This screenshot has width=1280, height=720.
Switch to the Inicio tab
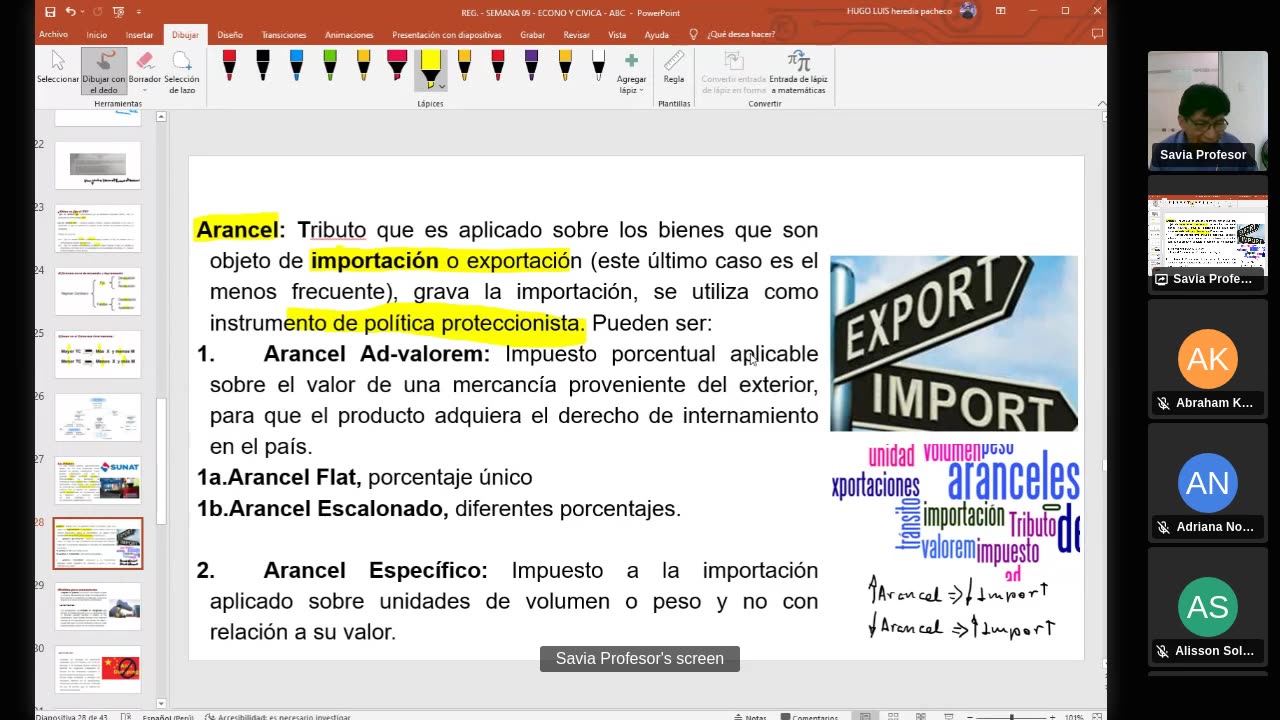tap(97, 34)
